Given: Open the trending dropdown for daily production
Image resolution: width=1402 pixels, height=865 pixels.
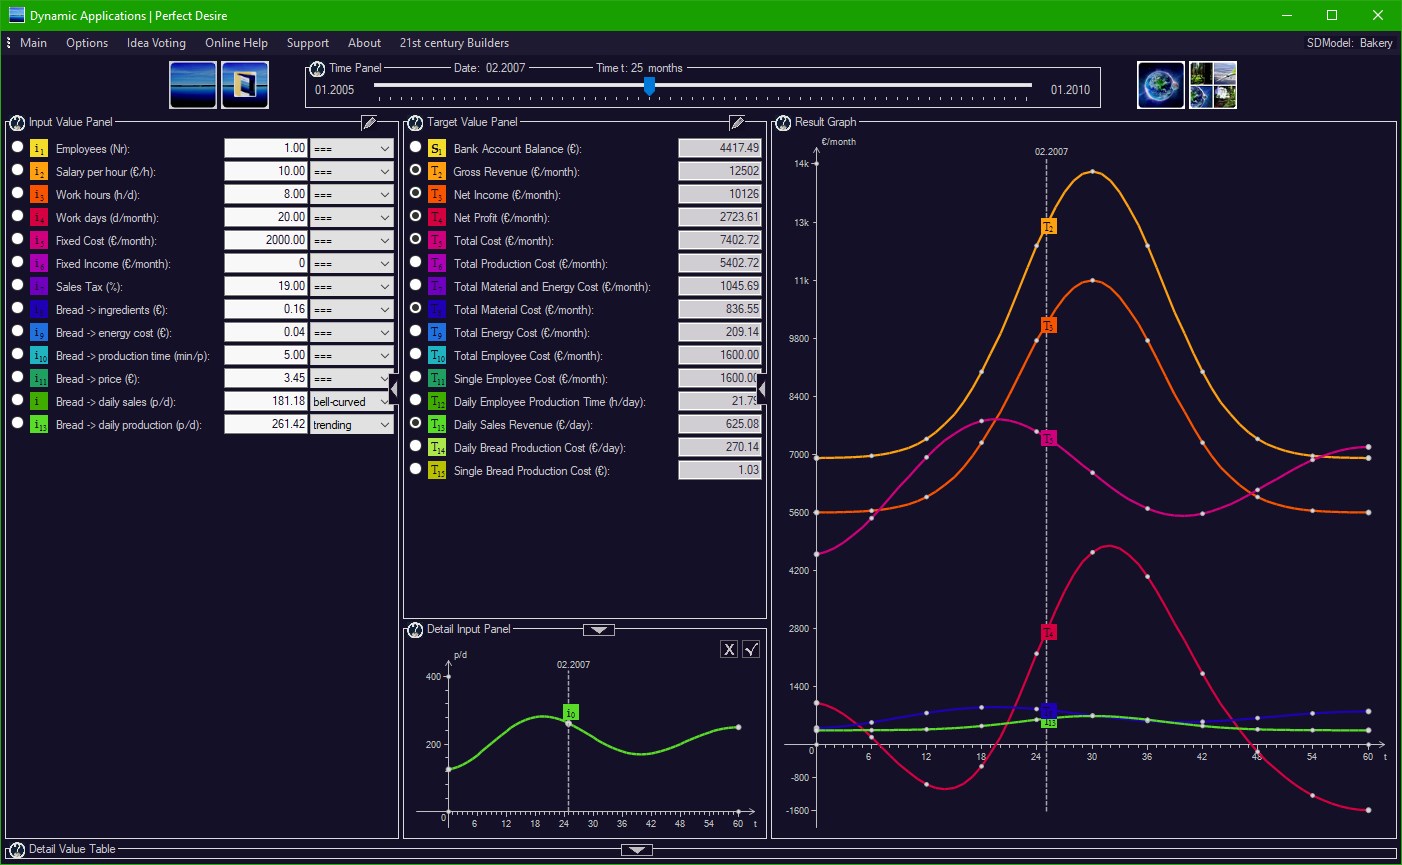Looking at the screenshot, I should tap(352, 424).
